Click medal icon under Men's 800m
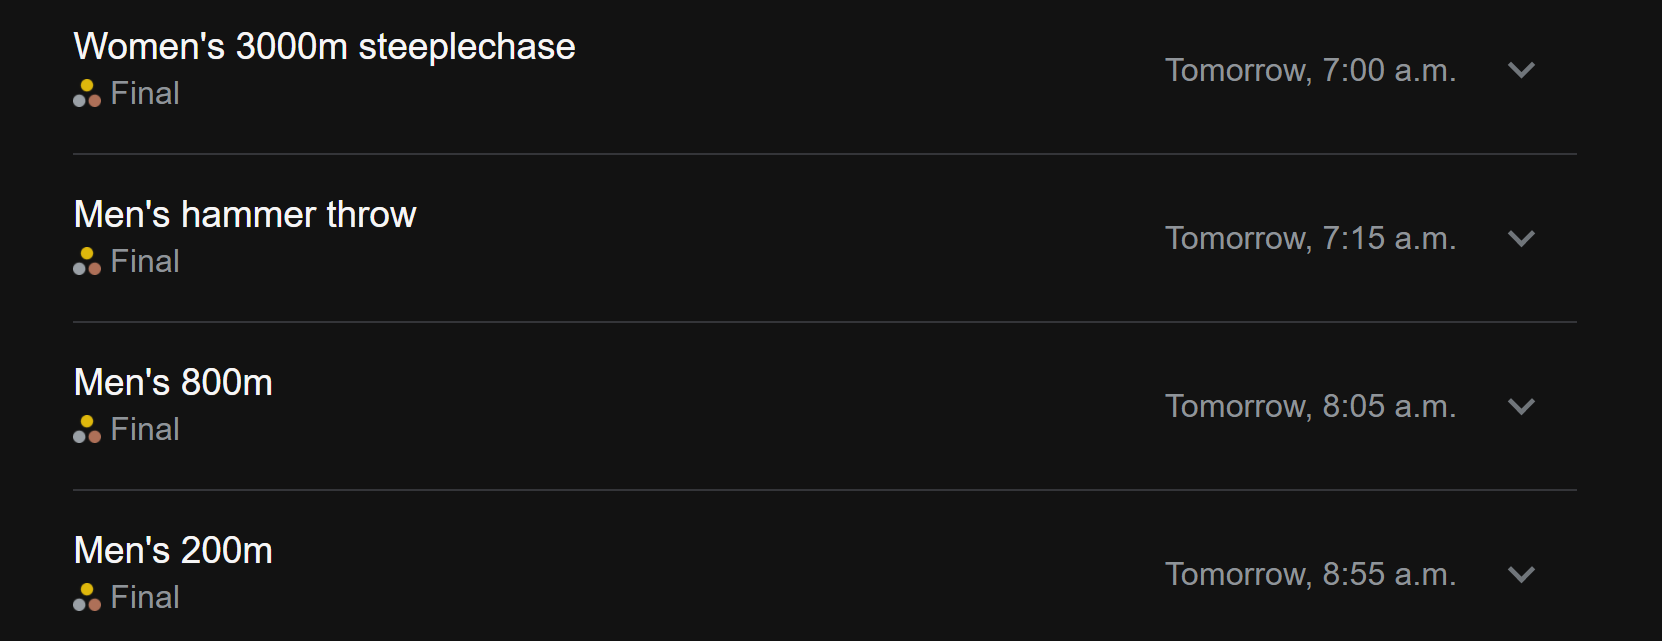This screenshot has height=641, width=1662. point(87,429)
